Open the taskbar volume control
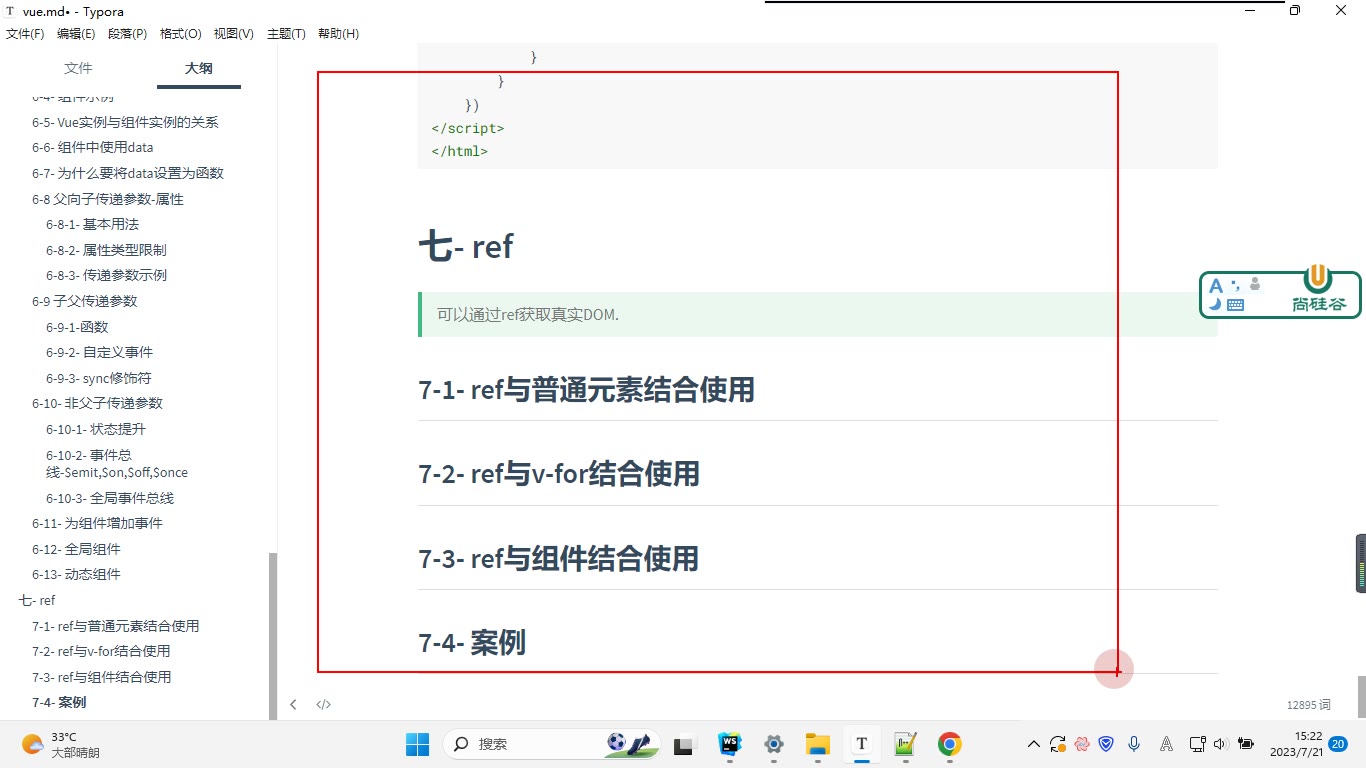 coord(1220,744)
